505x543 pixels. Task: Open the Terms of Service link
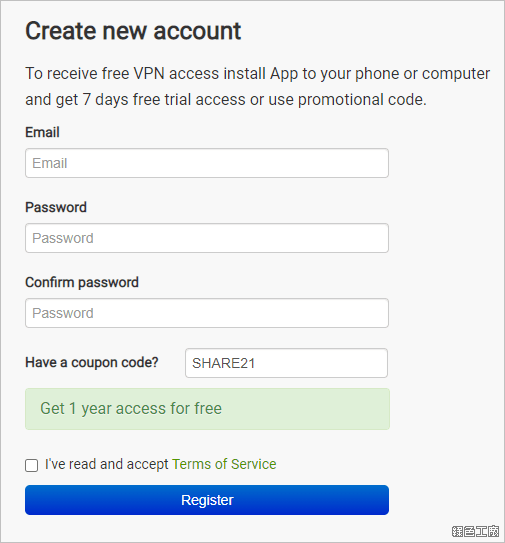point(224,464)
